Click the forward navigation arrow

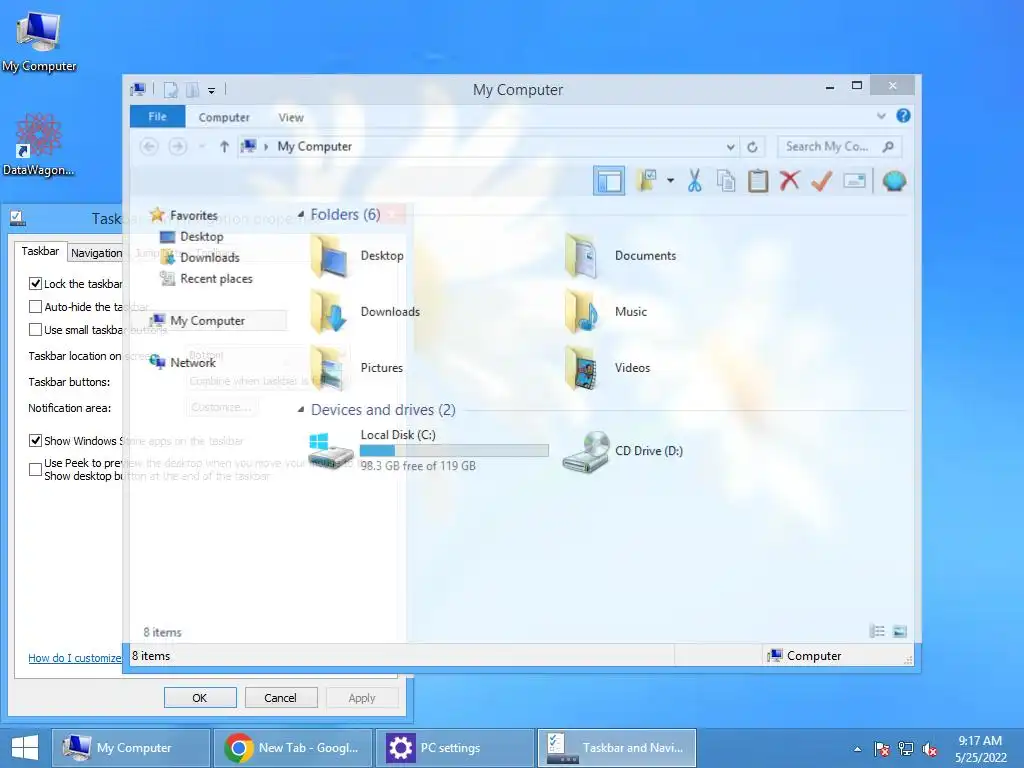(178, 147)
